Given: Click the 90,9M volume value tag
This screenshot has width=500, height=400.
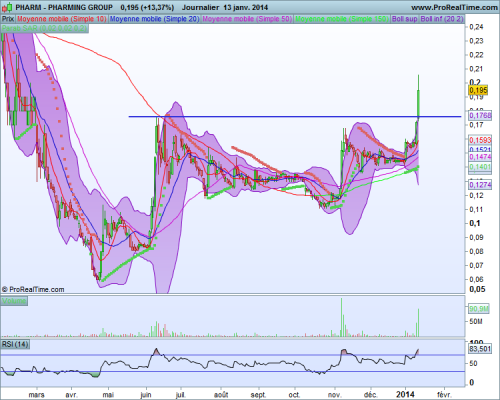Looking at the screenshot, I should pyautogui.click(x=479, y=309).
